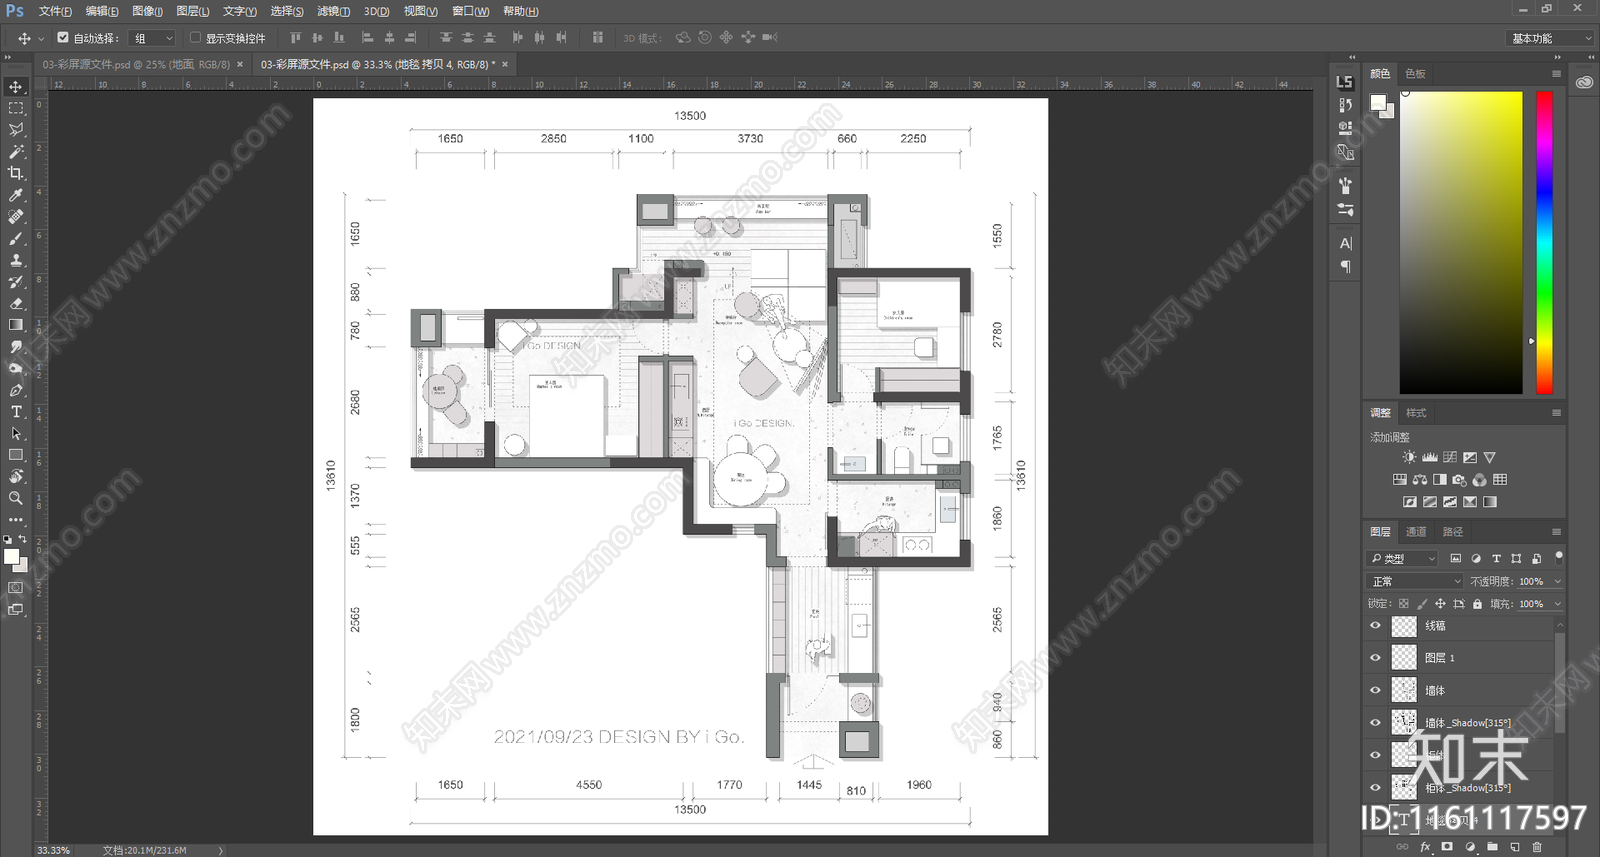Select the Gradient tool

coord(16,325)
